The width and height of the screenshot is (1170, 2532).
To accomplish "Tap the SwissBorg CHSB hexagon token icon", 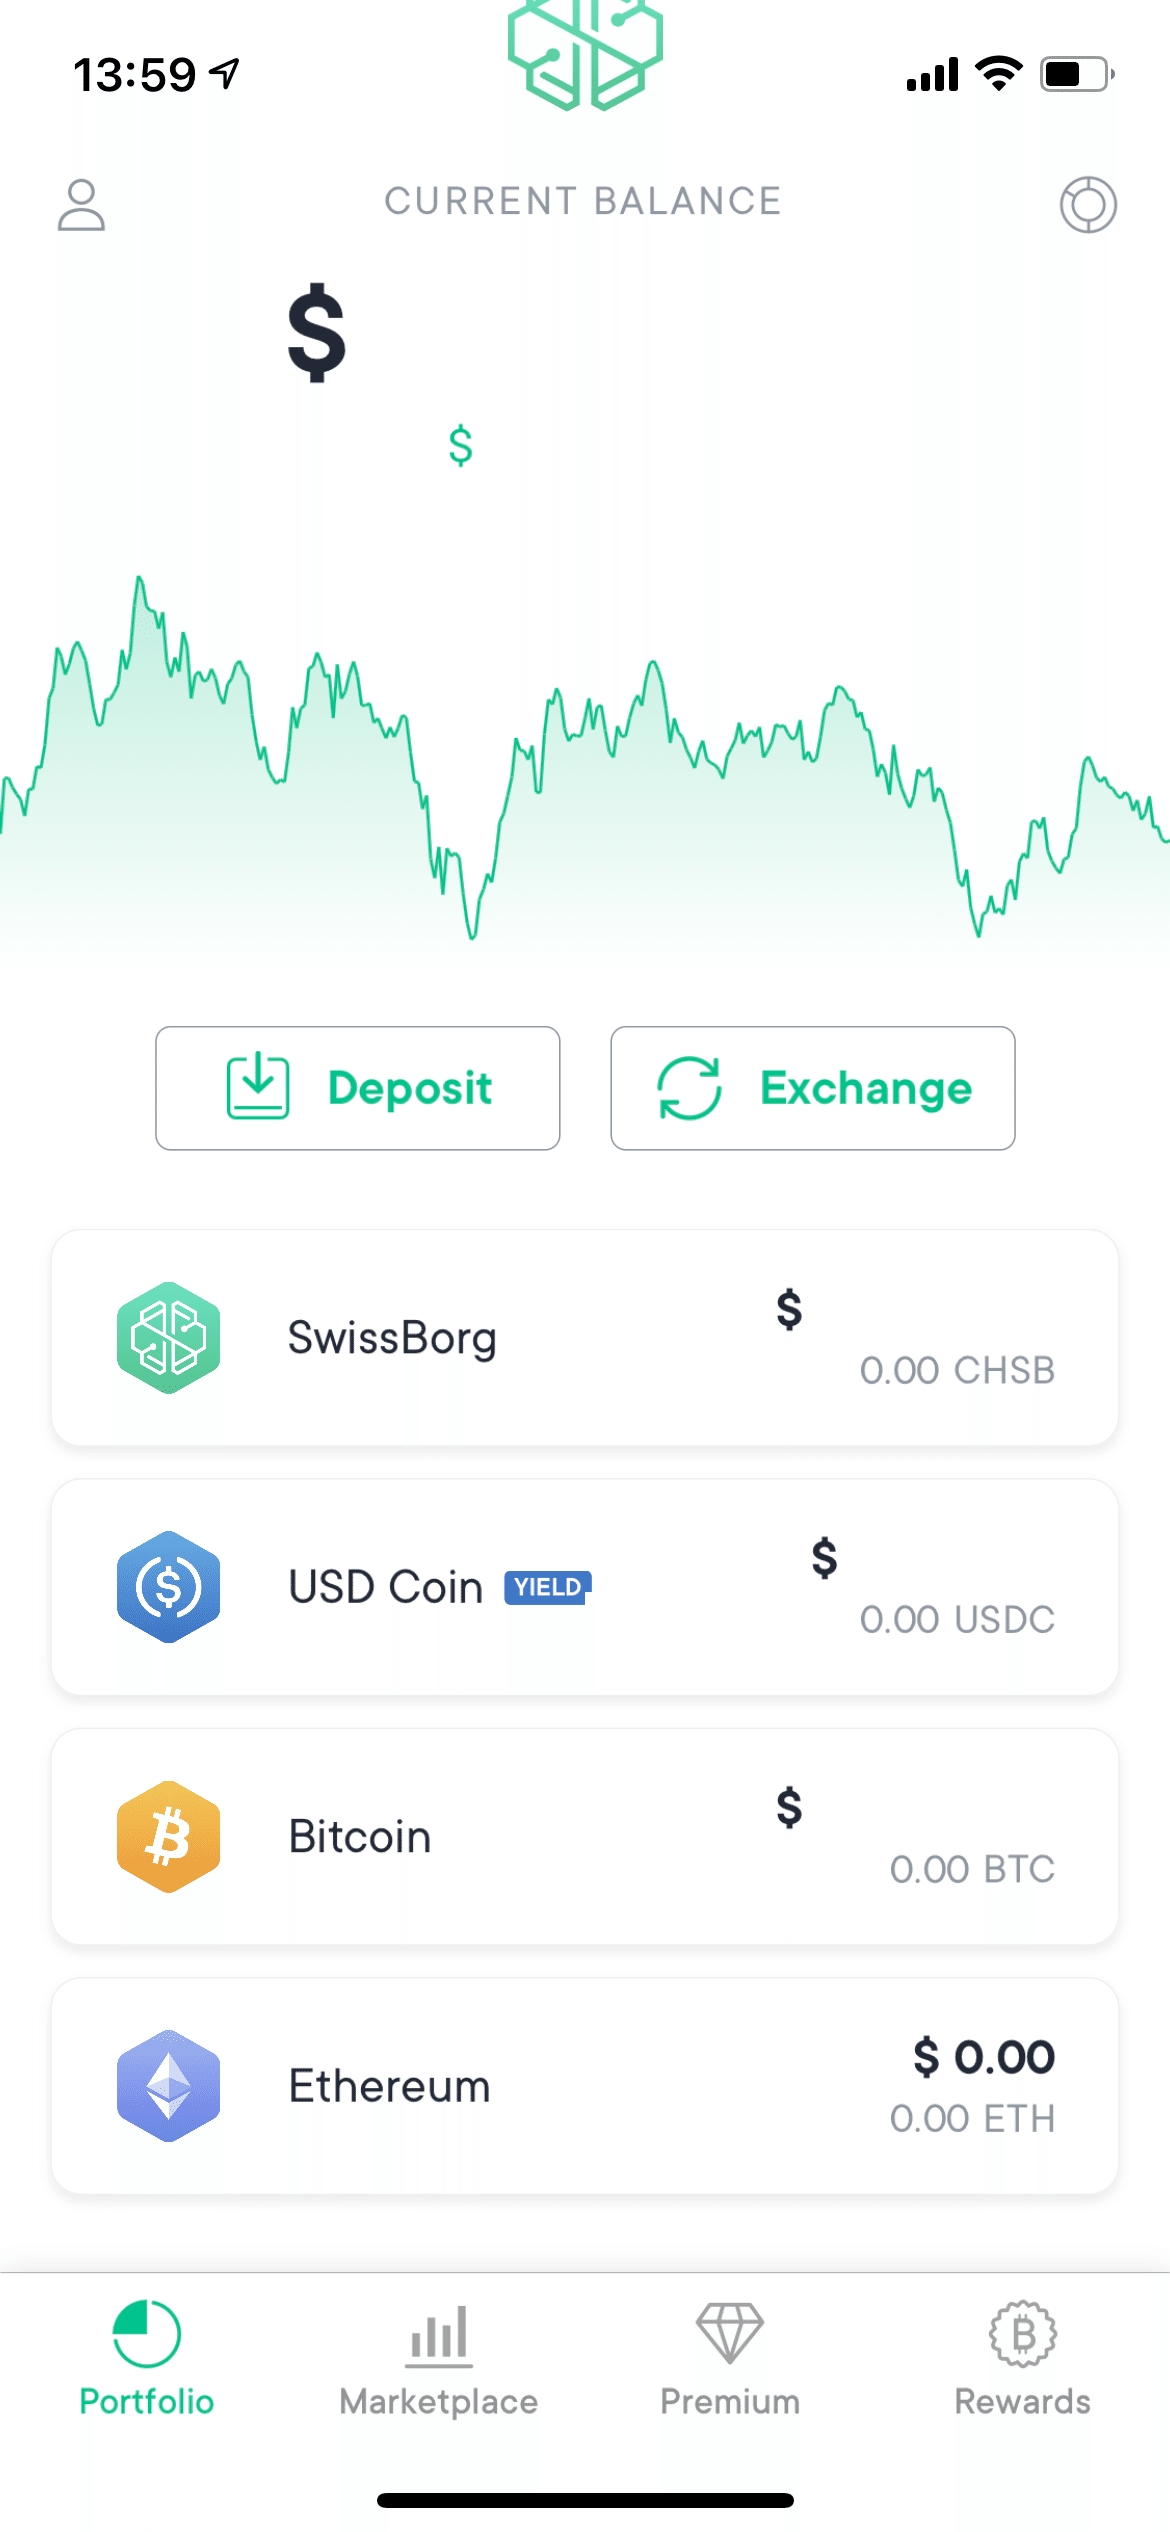I will (168, 1338).
